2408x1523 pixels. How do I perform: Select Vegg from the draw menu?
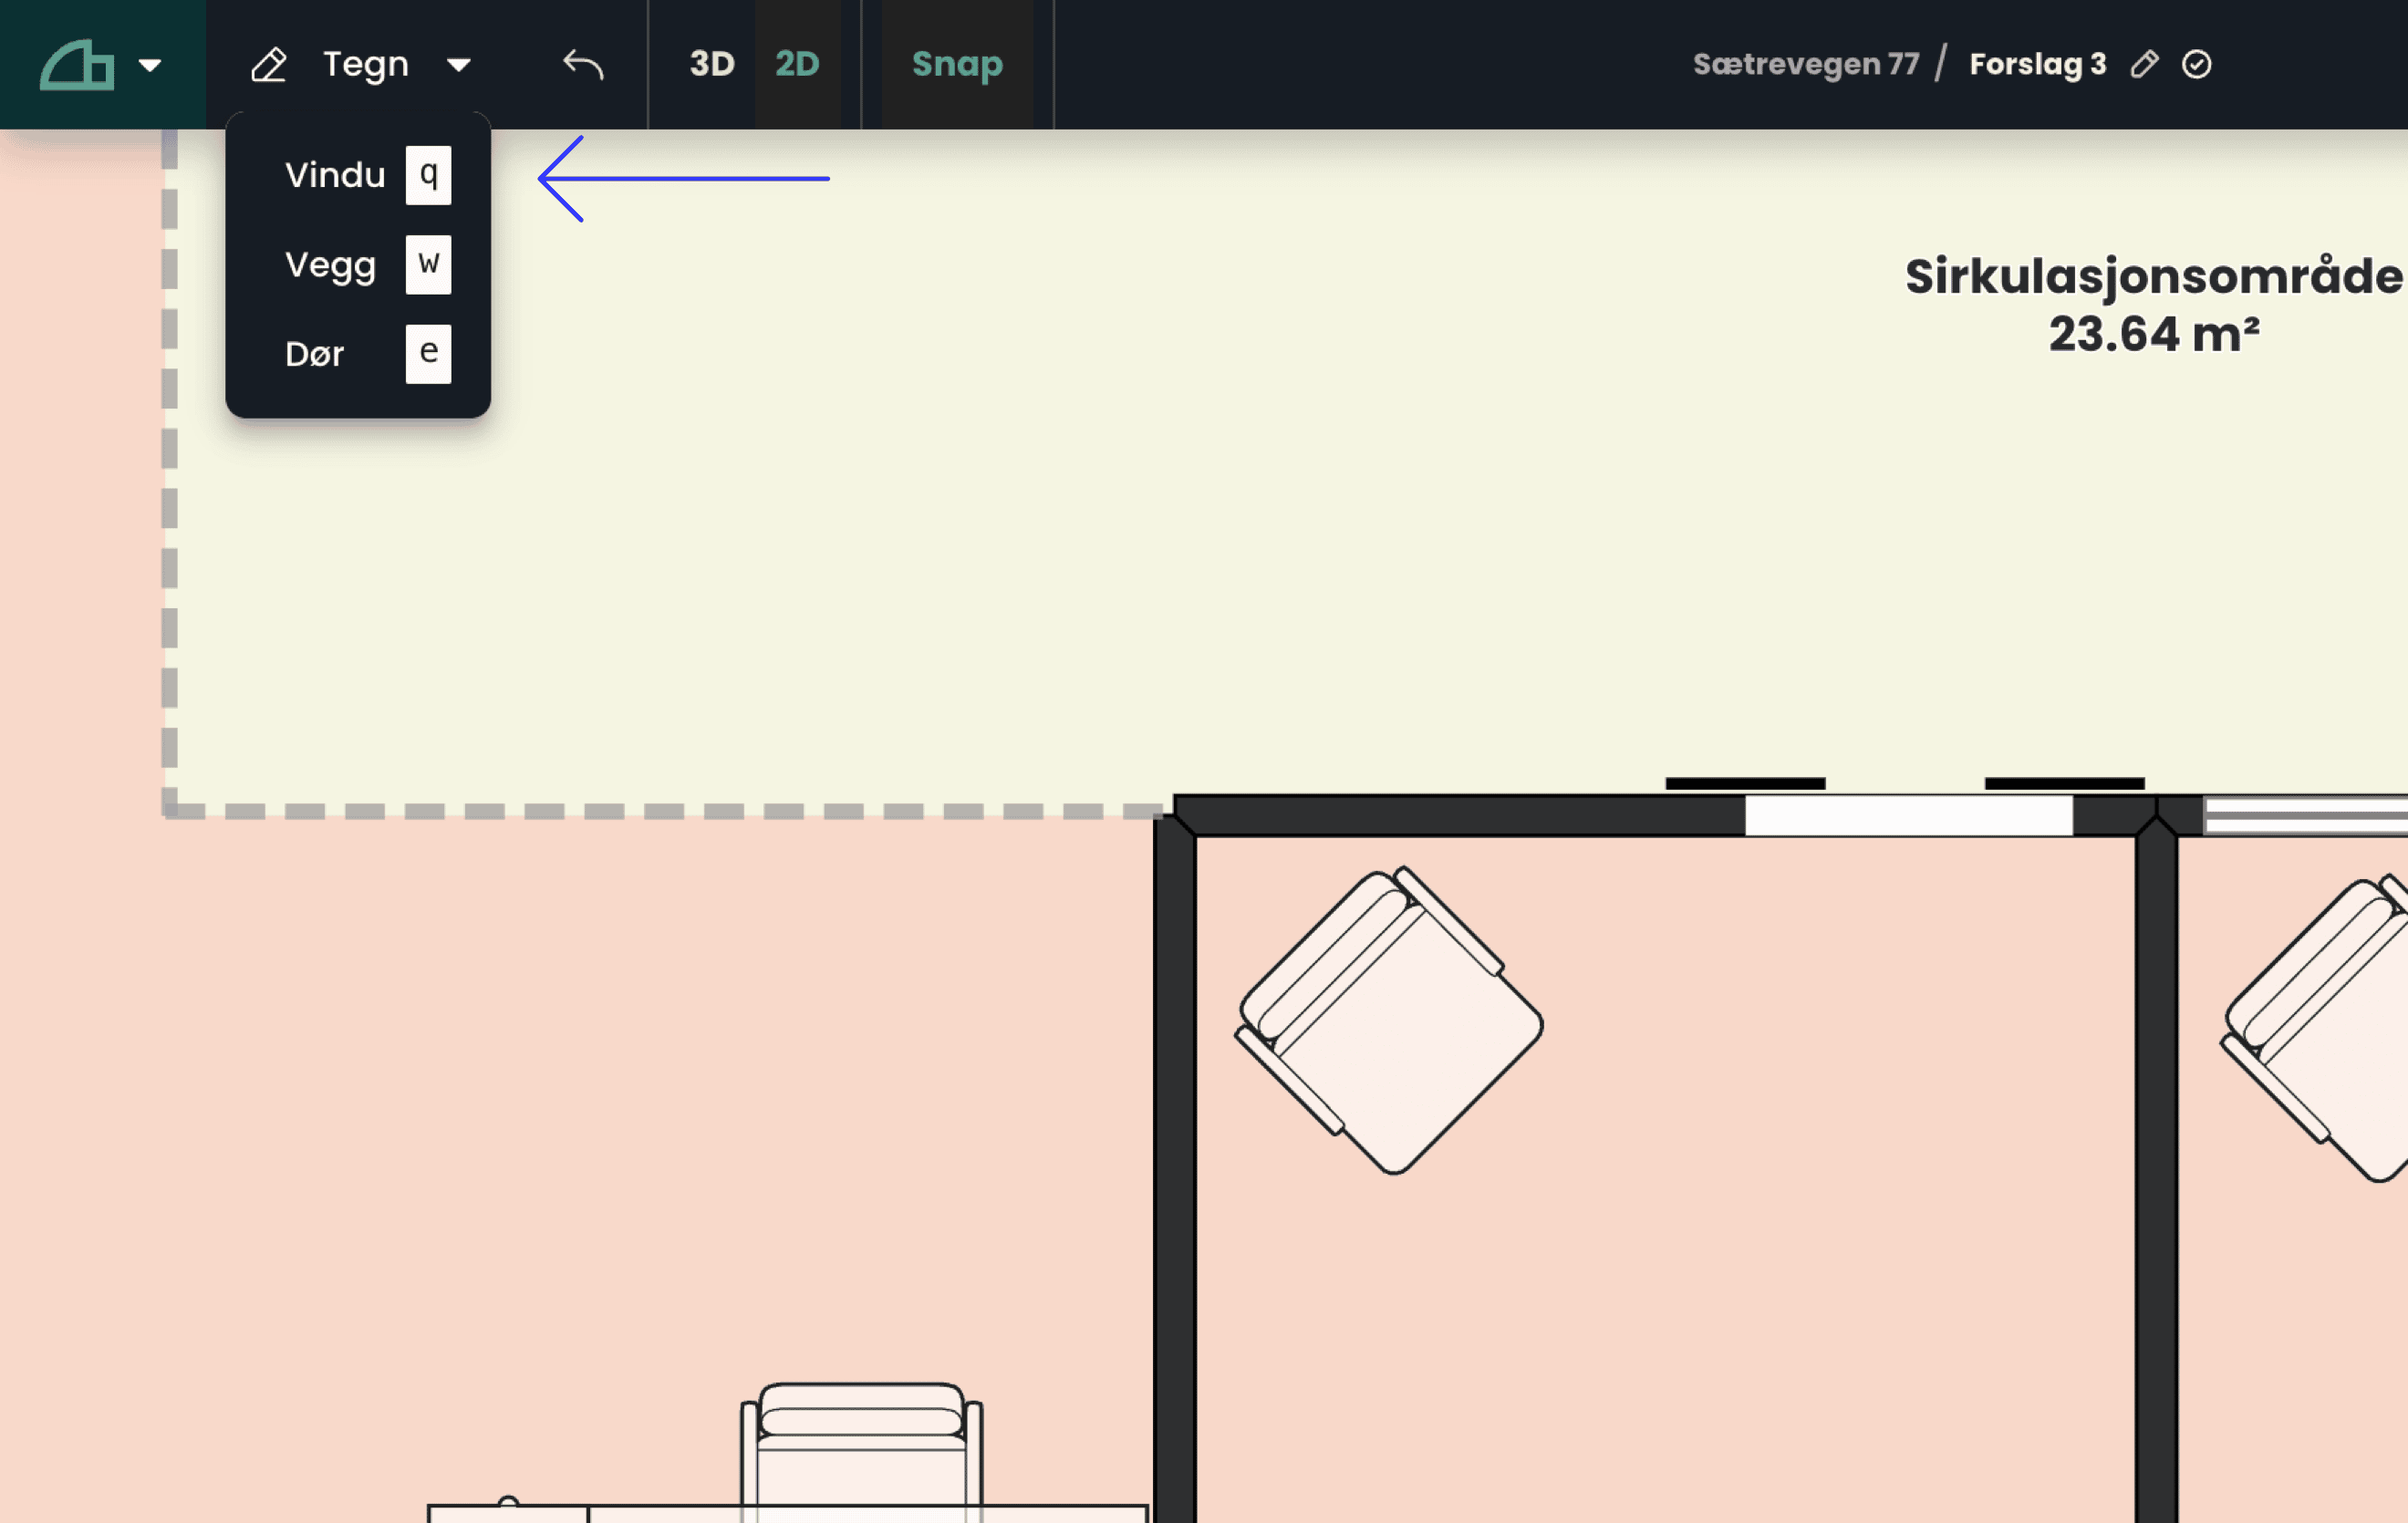pyautogui.click(x=330, y=265)
